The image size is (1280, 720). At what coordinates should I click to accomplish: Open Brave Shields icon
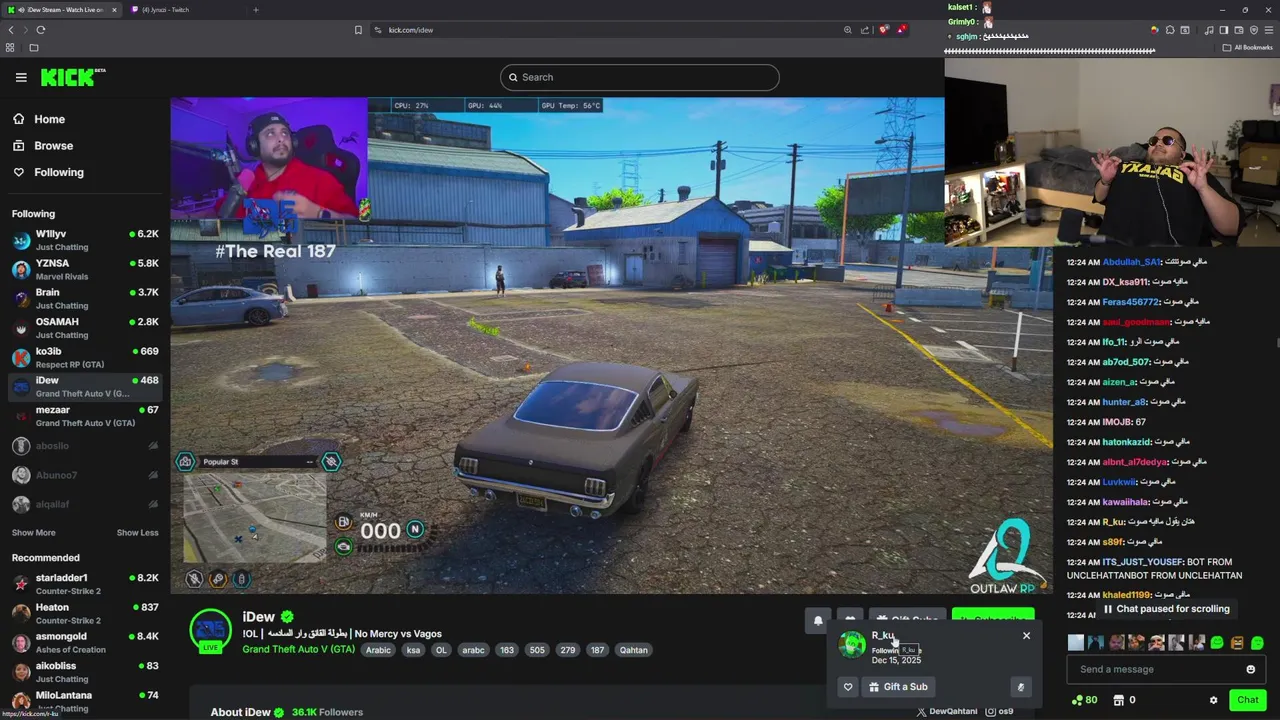(x=883, y=30)
